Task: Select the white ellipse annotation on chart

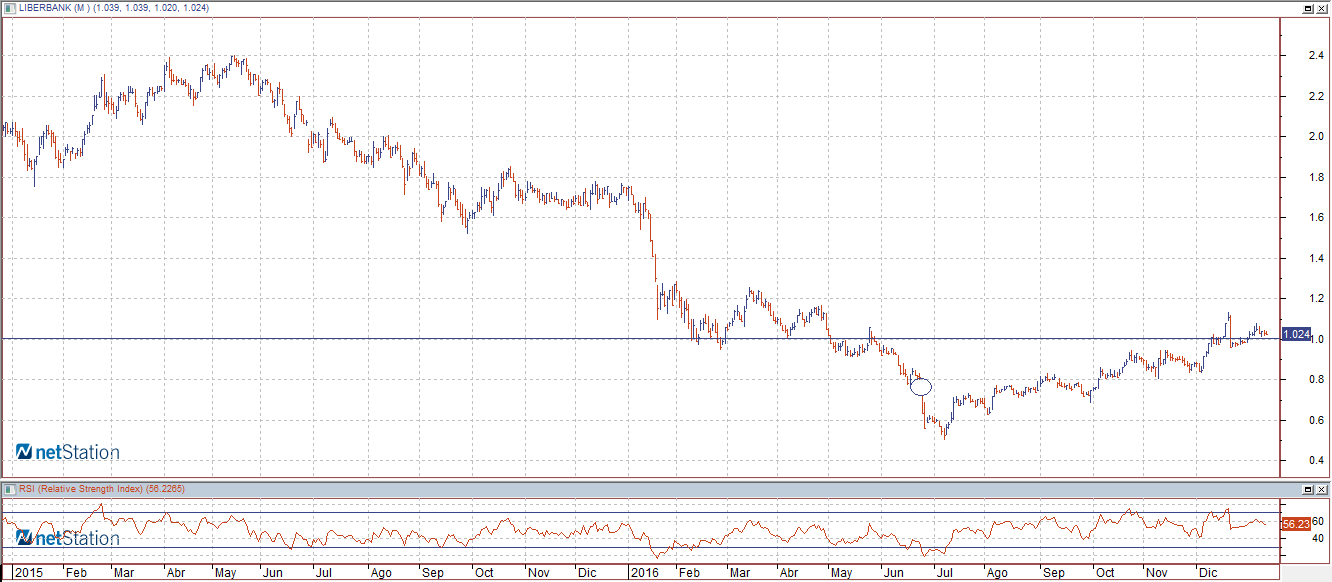Action: 921,386
